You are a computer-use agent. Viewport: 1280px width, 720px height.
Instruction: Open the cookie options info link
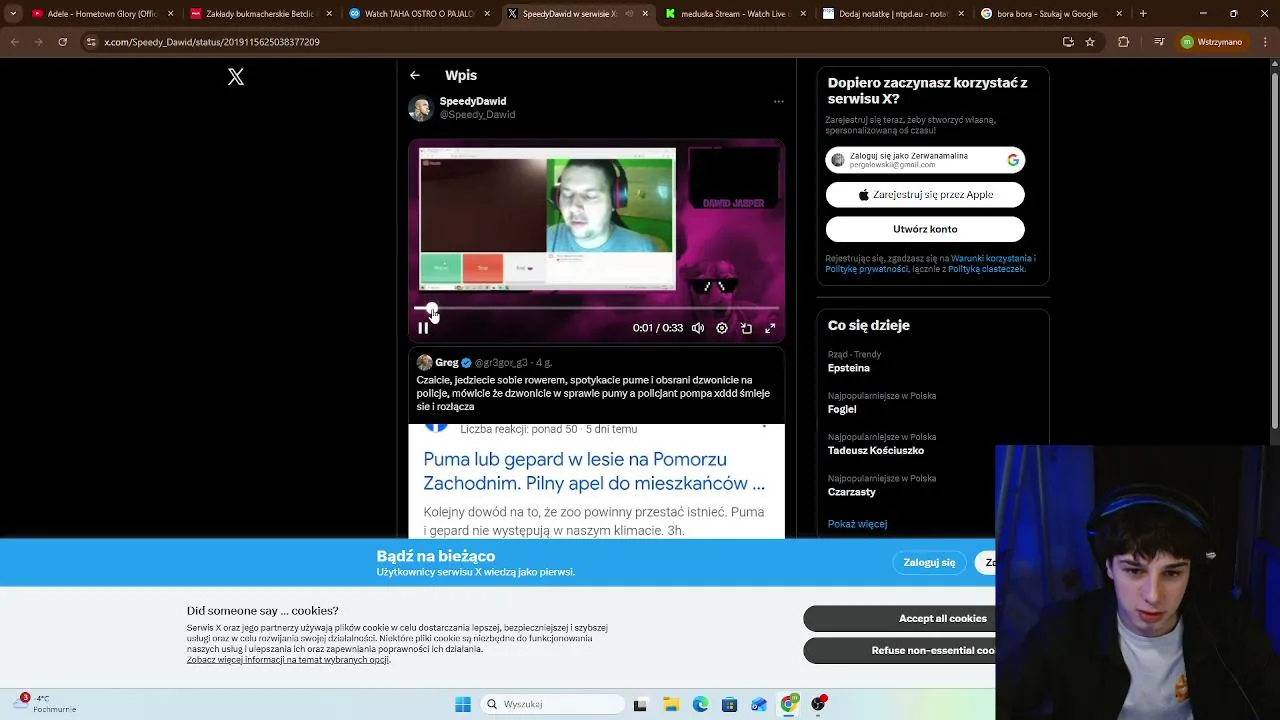tap(288, 660)
